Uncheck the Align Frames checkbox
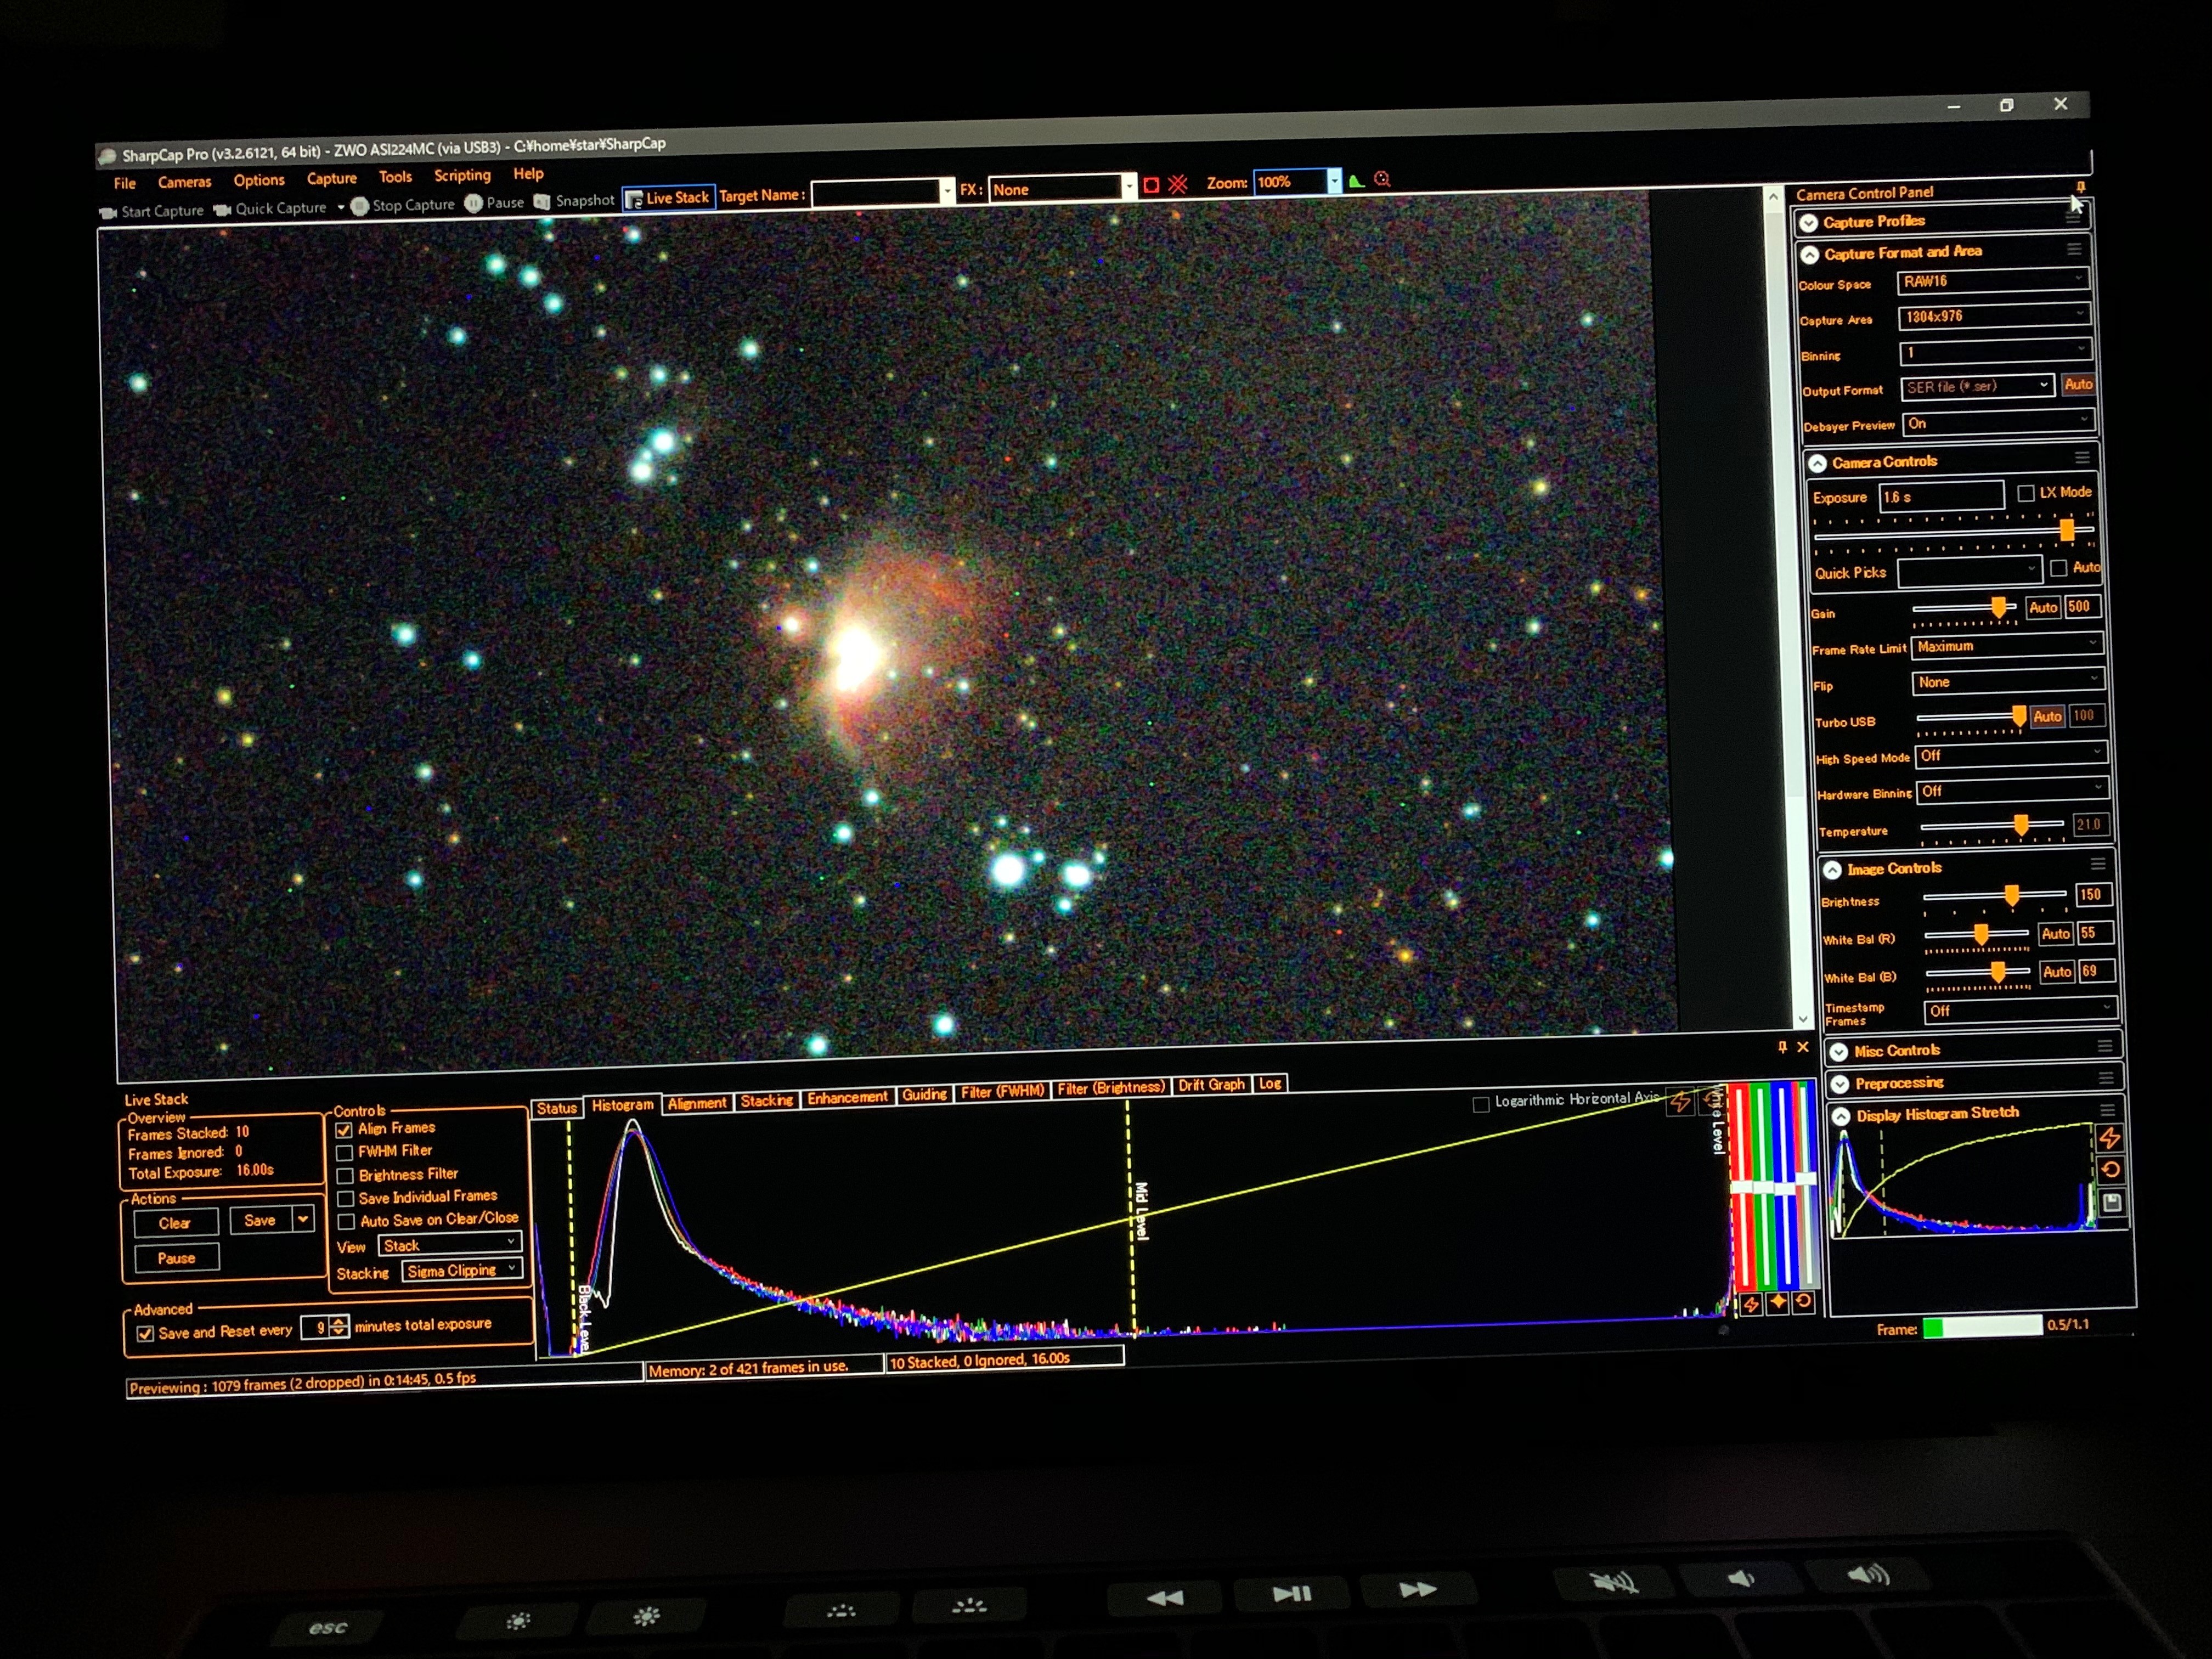This screenshot has height=1659, width=2212. [x=344, y=1130]
